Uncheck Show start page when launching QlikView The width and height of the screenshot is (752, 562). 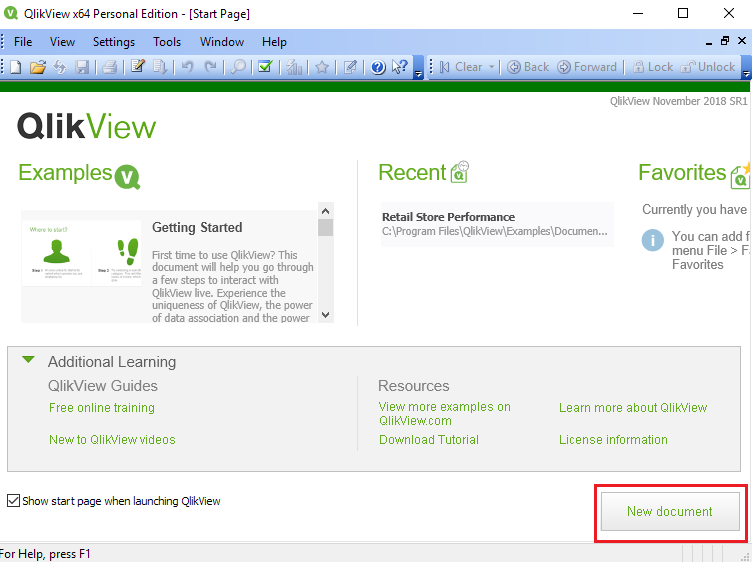13,501
